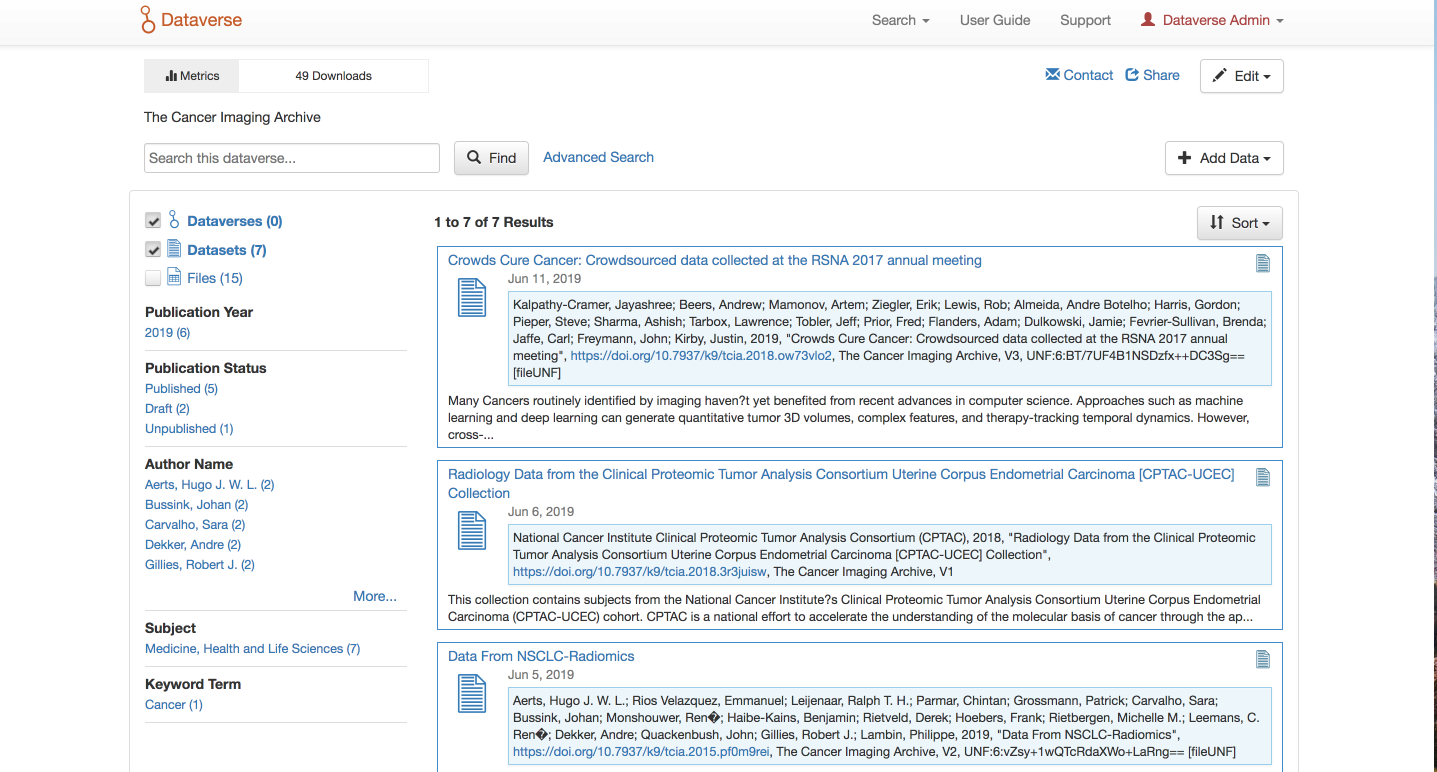The image size is (1437, 772).
Task: Click the Search this dataverse input field
Action: [x=292, y=158]
